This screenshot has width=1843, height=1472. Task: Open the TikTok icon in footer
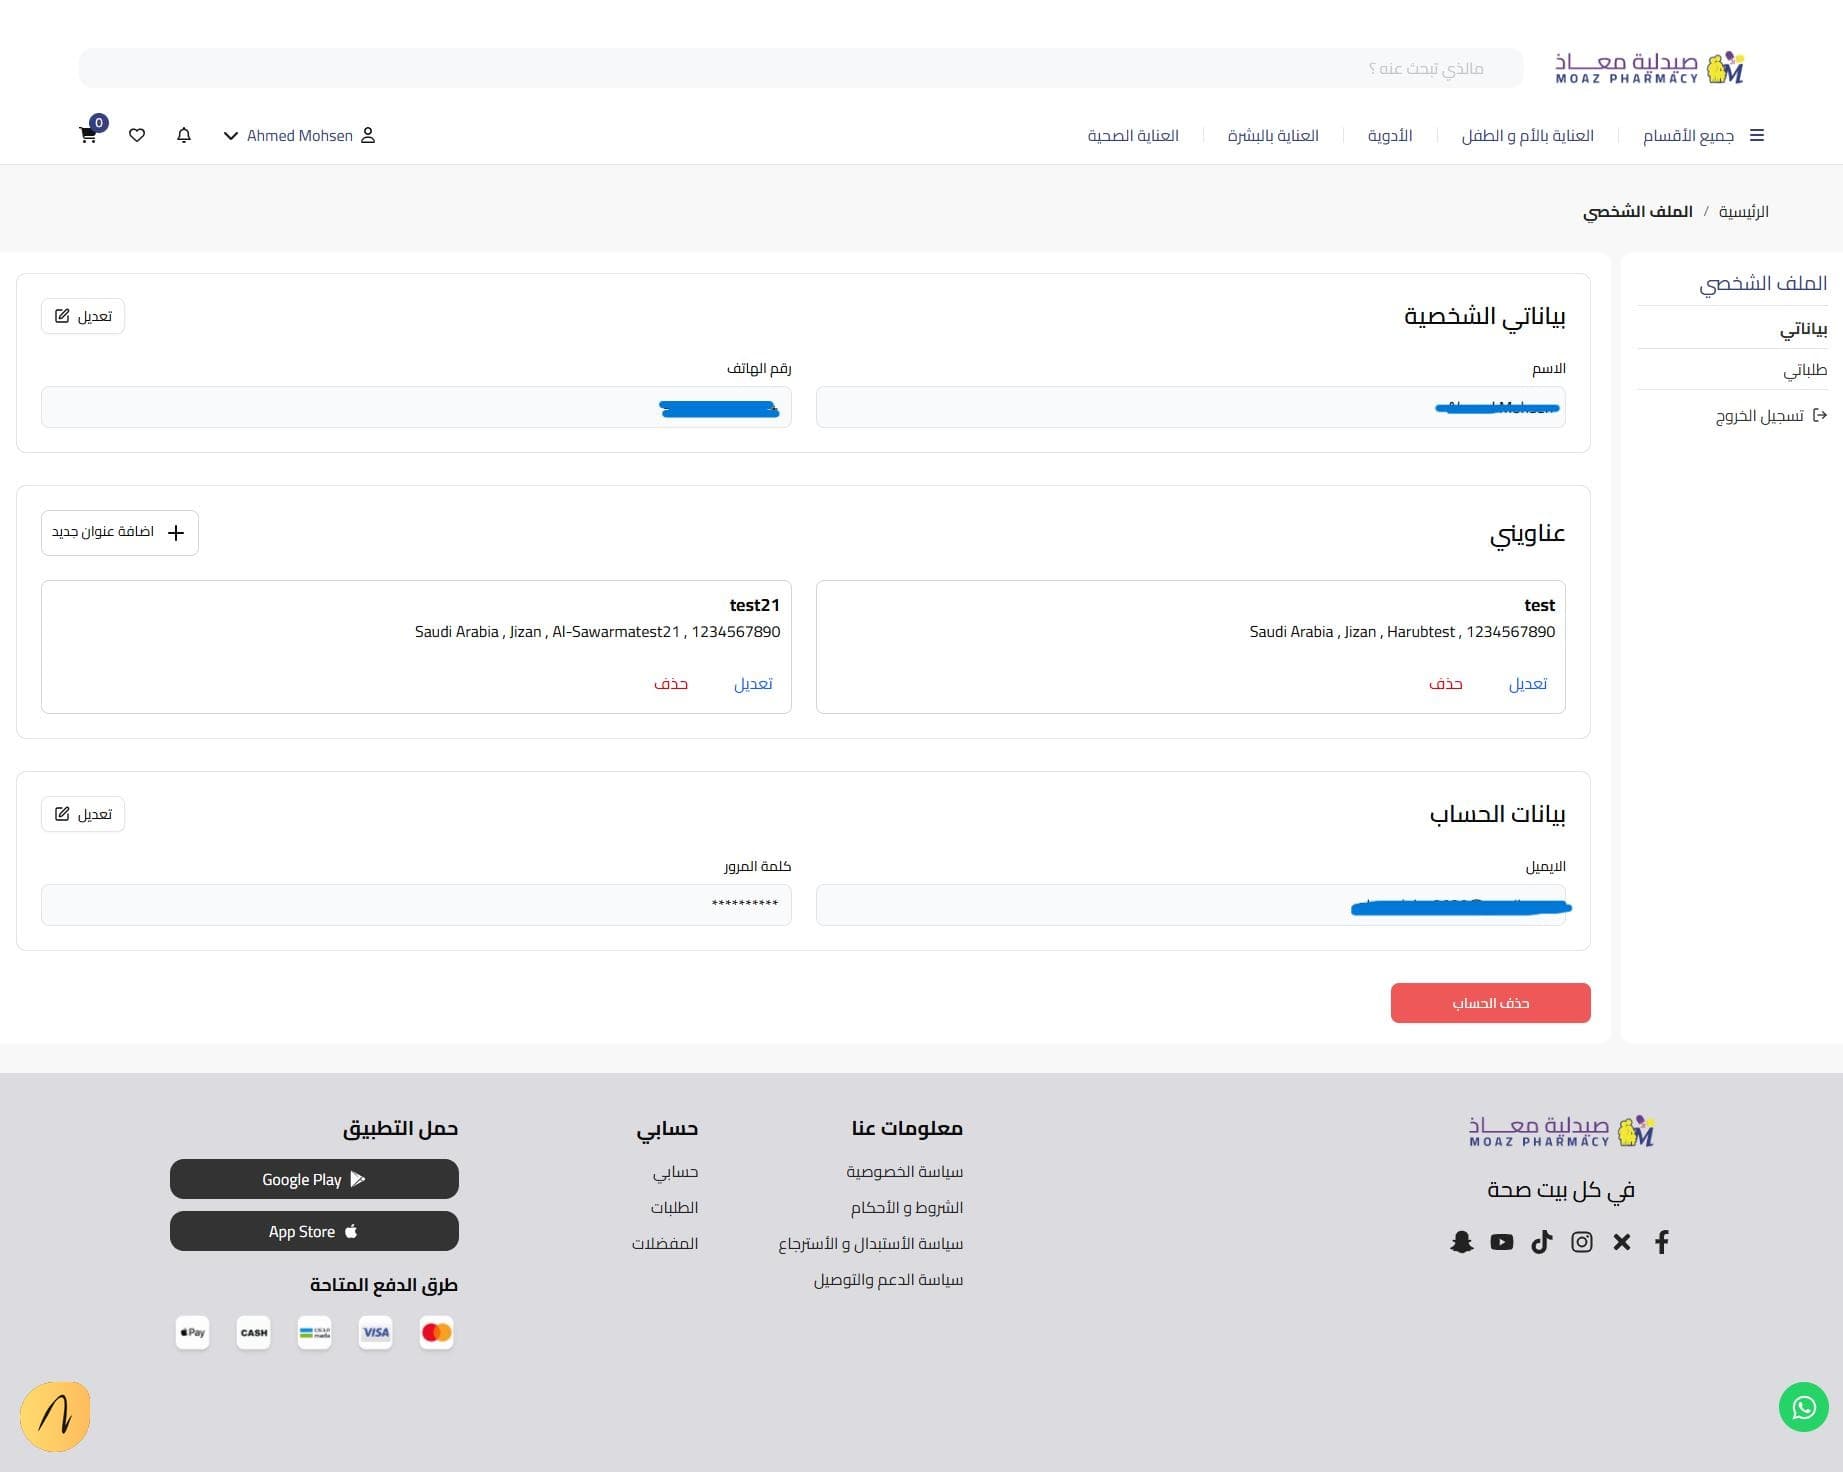(1541, 1242)
